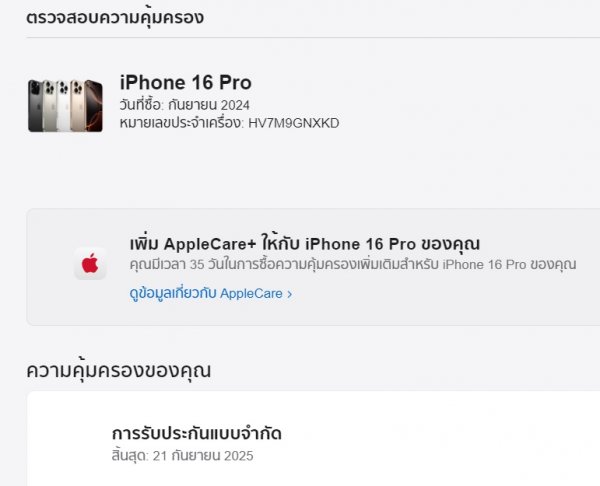Image resolution: width=600 pixels, height=486 pixels.
Task: Click the purchase date กันยายน 2024
Action: (209, 105)
